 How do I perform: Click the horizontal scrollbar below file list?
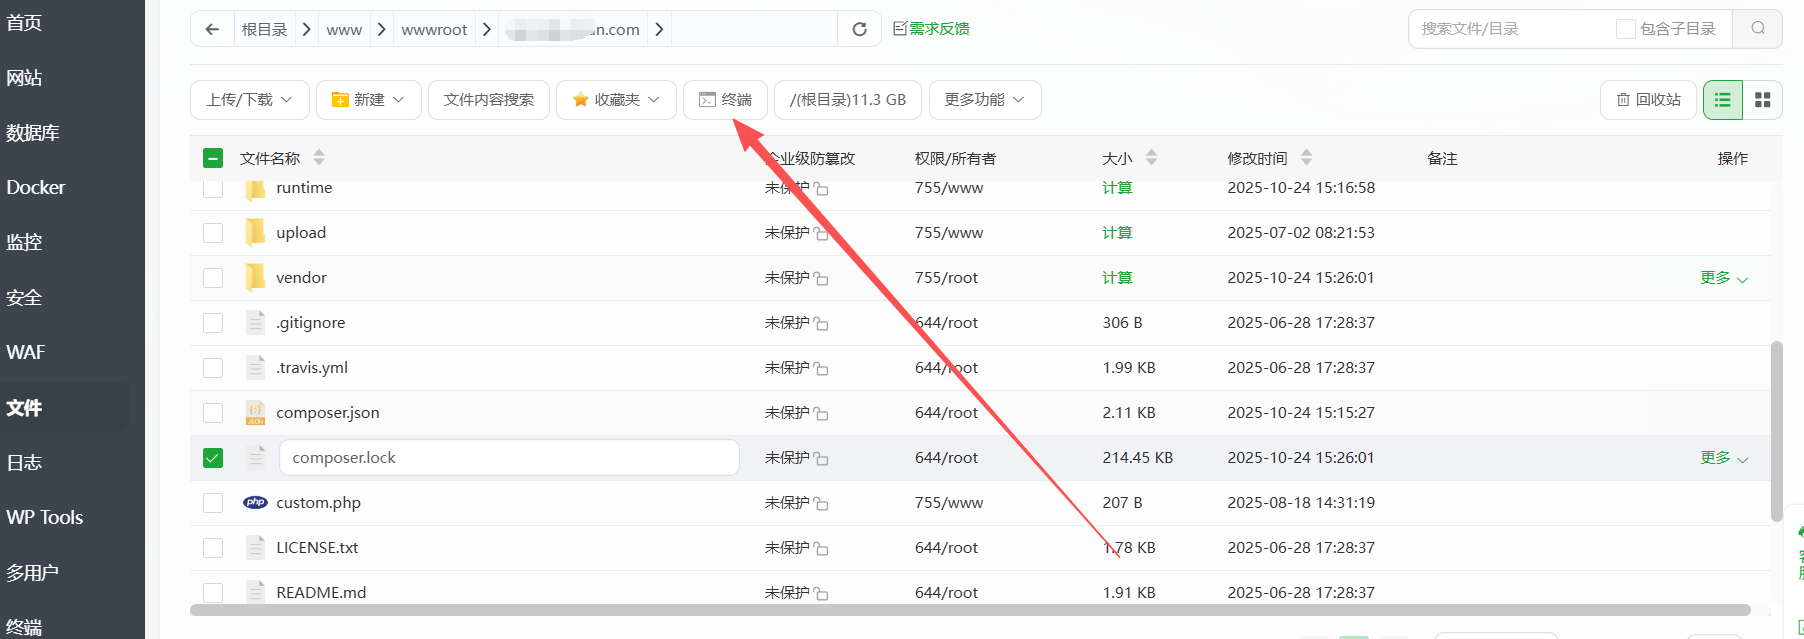[x=970, y=609]
